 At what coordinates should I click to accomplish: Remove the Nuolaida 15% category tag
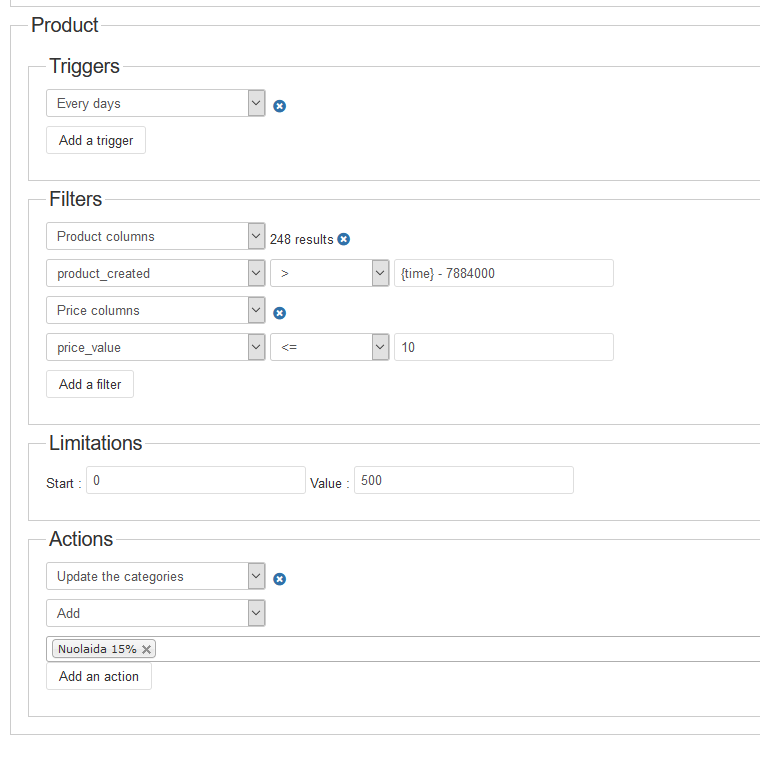(x=147, y=650)
